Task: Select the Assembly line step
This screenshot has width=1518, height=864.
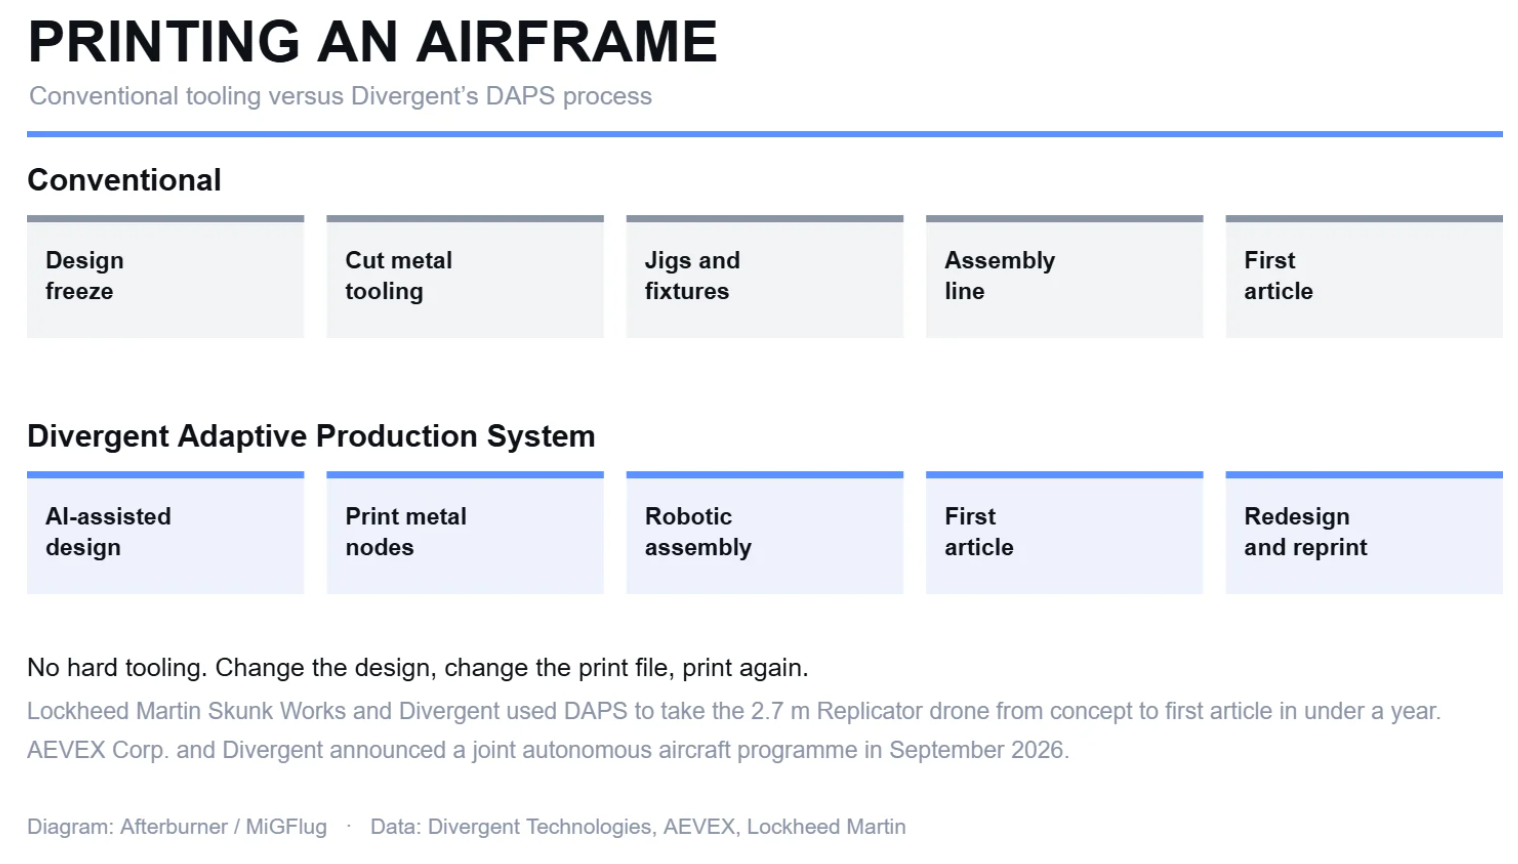Action: [1064, 276]
